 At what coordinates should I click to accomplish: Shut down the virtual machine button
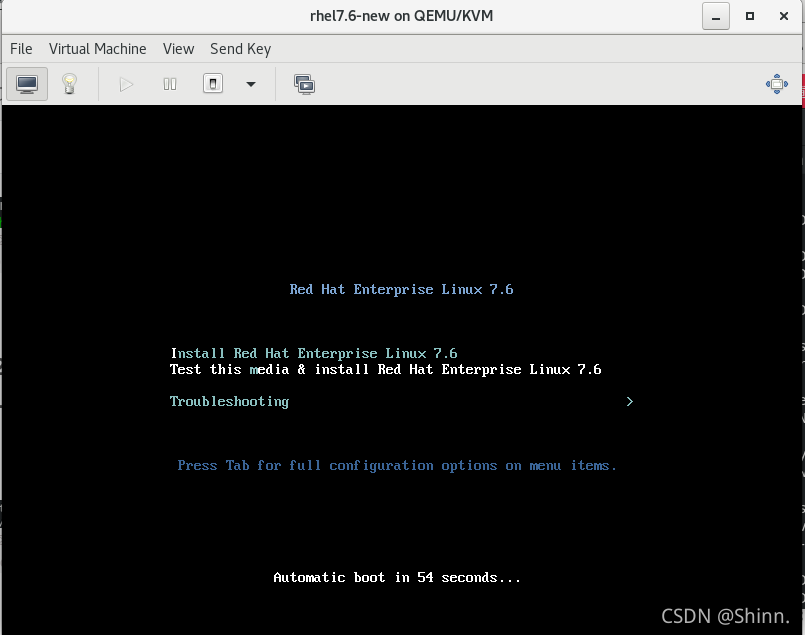[213, 84]
